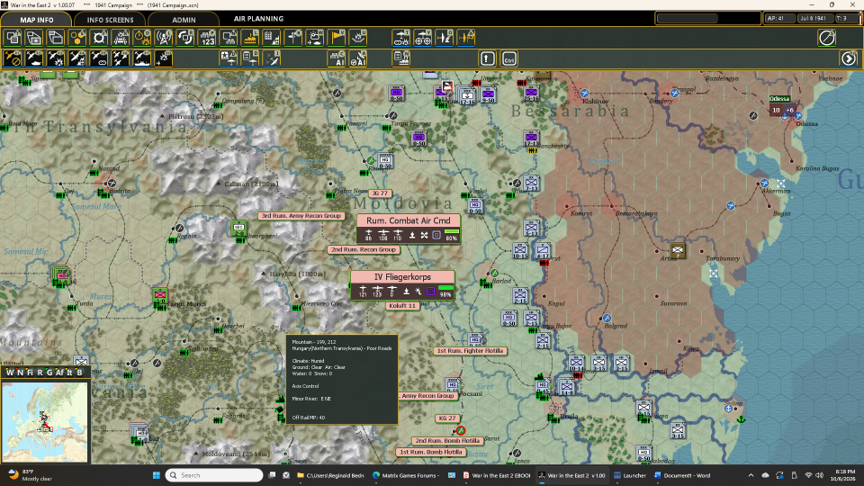Toggle the Af filter above minimap

pos(59,372)
